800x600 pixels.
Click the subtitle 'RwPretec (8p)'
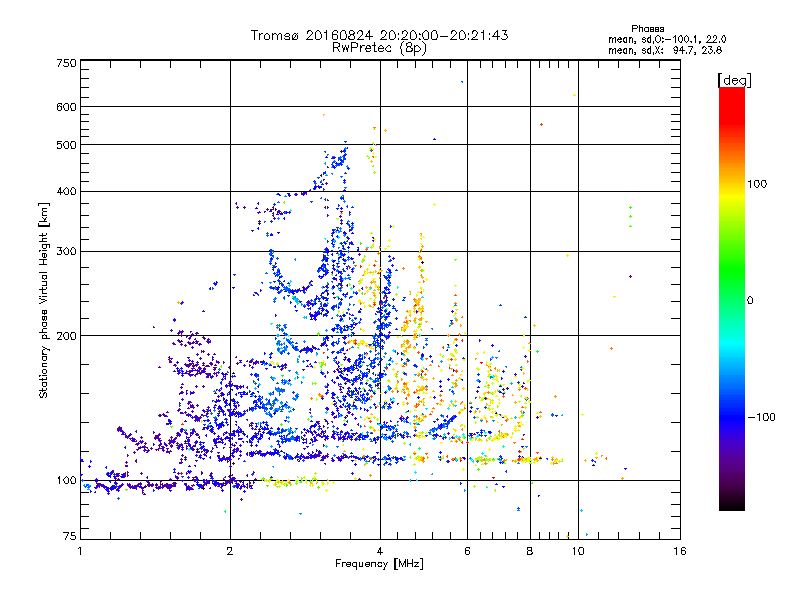[380, 48]
